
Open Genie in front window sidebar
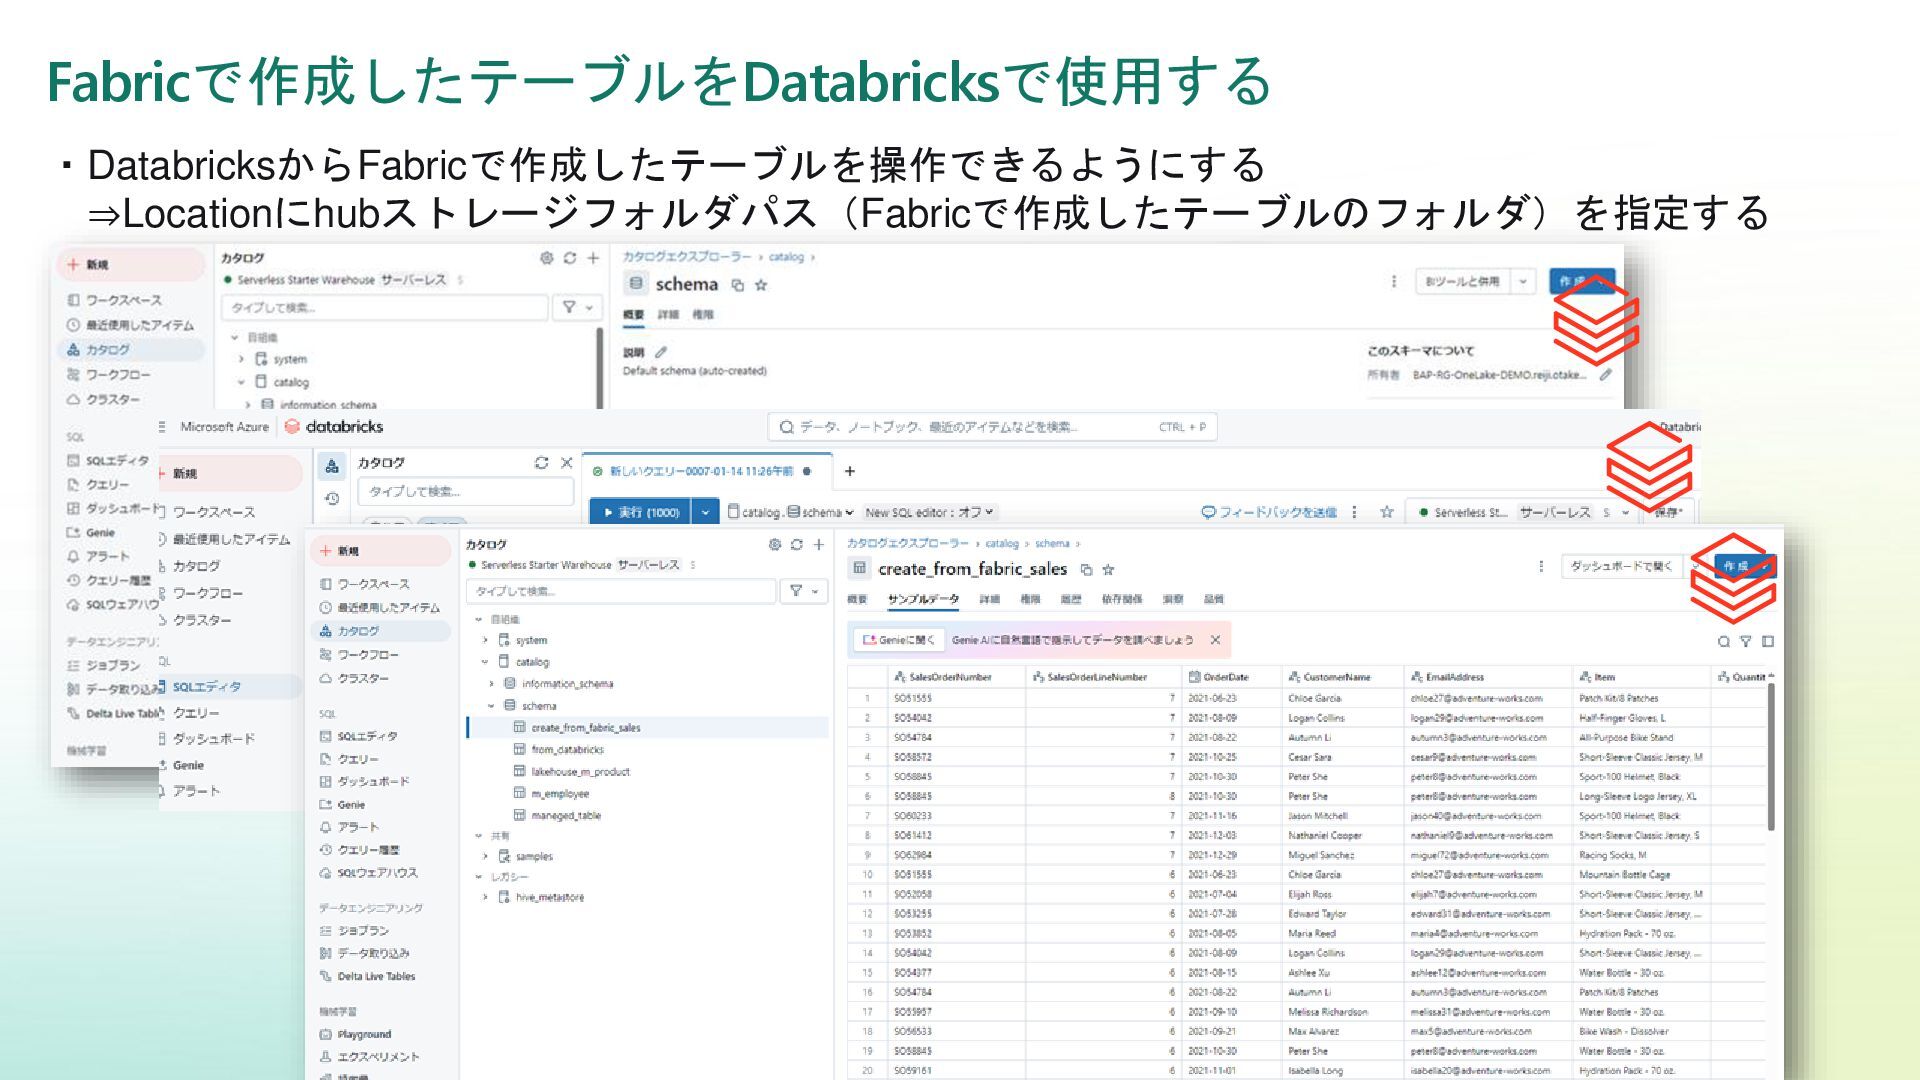tap(350, 804)
